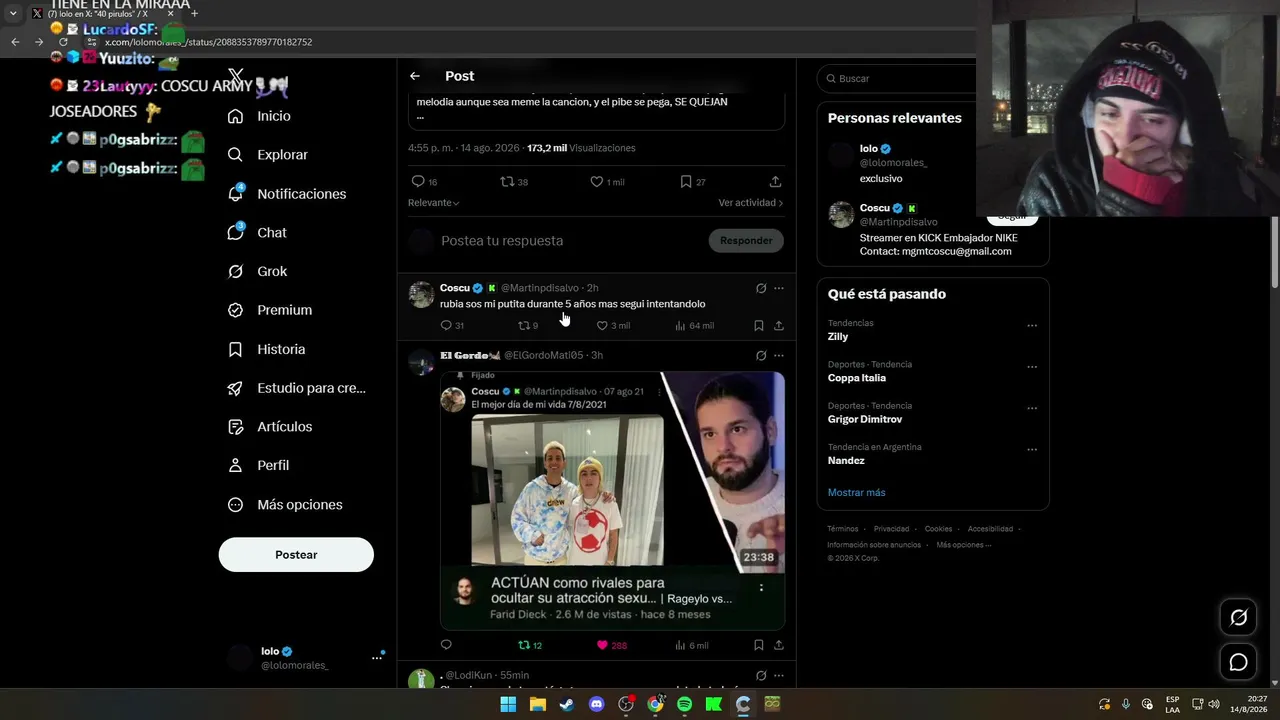Go back using the Post header arrow
This screenshot has width=1280, height=720.
415,76
